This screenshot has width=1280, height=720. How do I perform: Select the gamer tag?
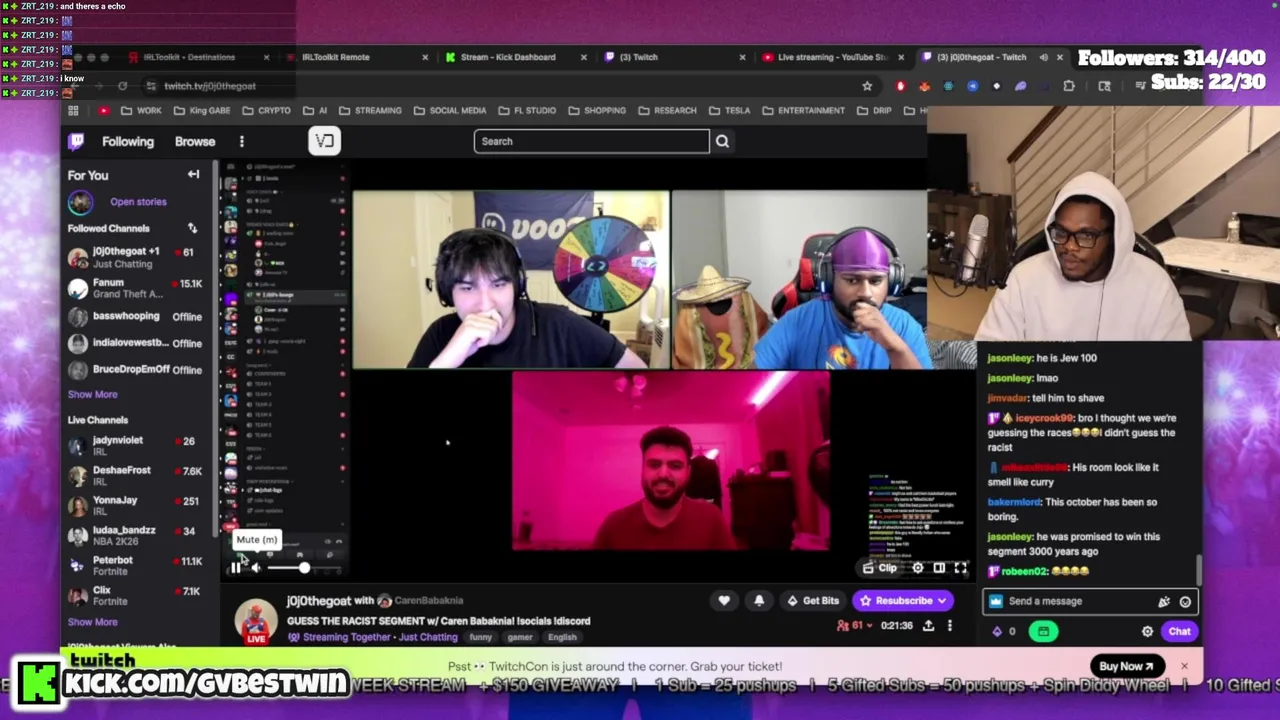(520, 637)
